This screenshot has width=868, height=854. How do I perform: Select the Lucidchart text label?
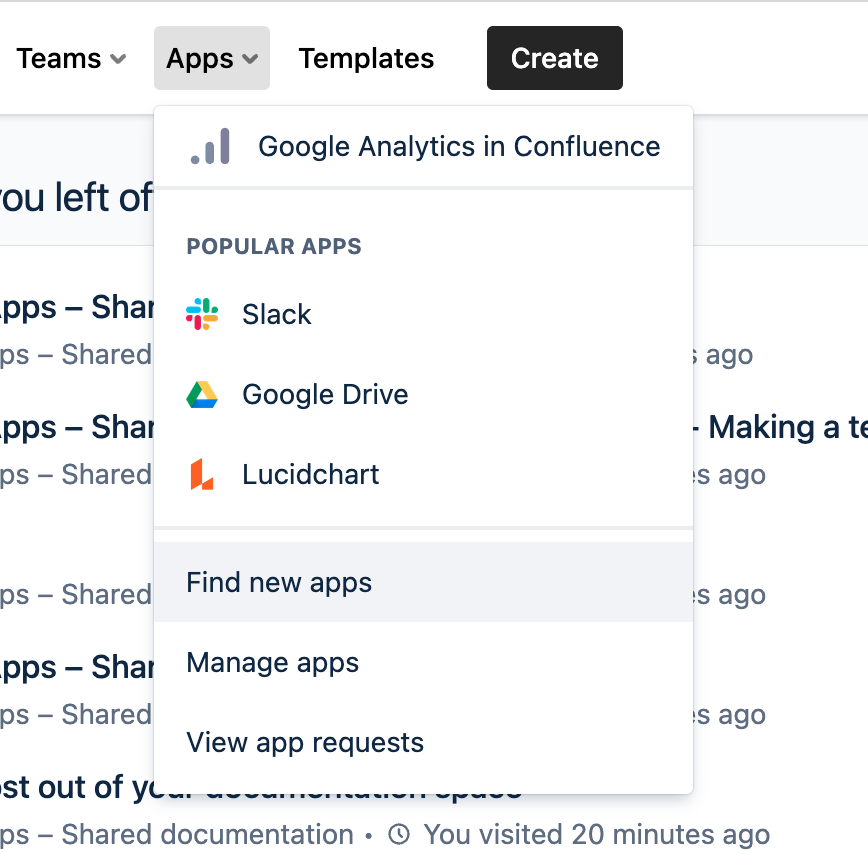tap(311, 474)
